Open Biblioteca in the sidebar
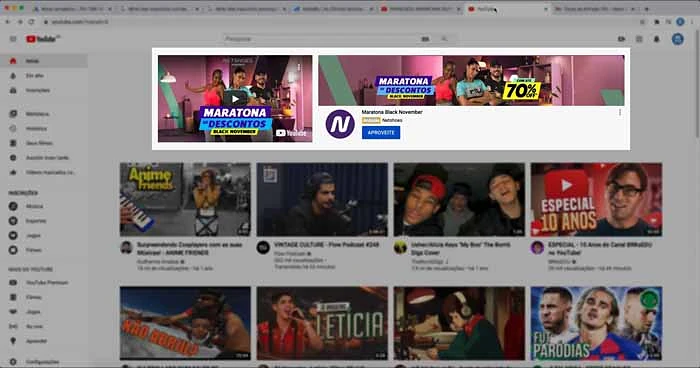 pos(44,114)
